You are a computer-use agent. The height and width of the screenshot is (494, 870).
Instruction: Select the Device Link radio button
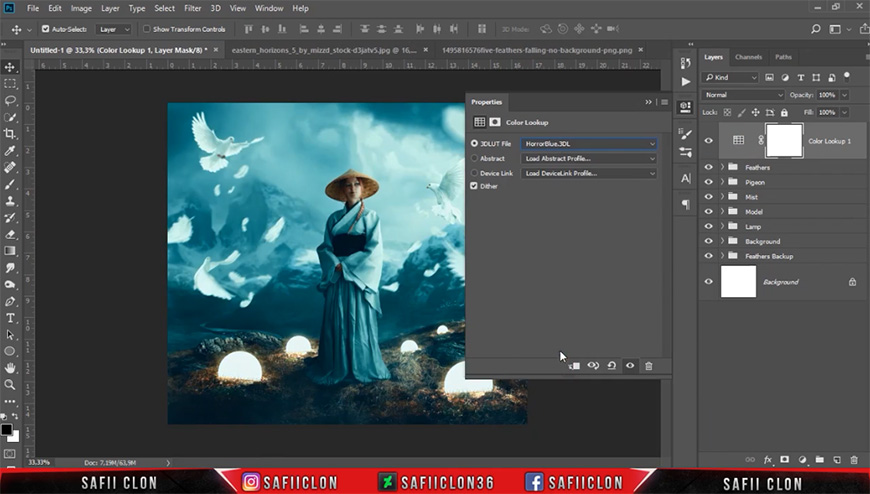pos(474,173)
